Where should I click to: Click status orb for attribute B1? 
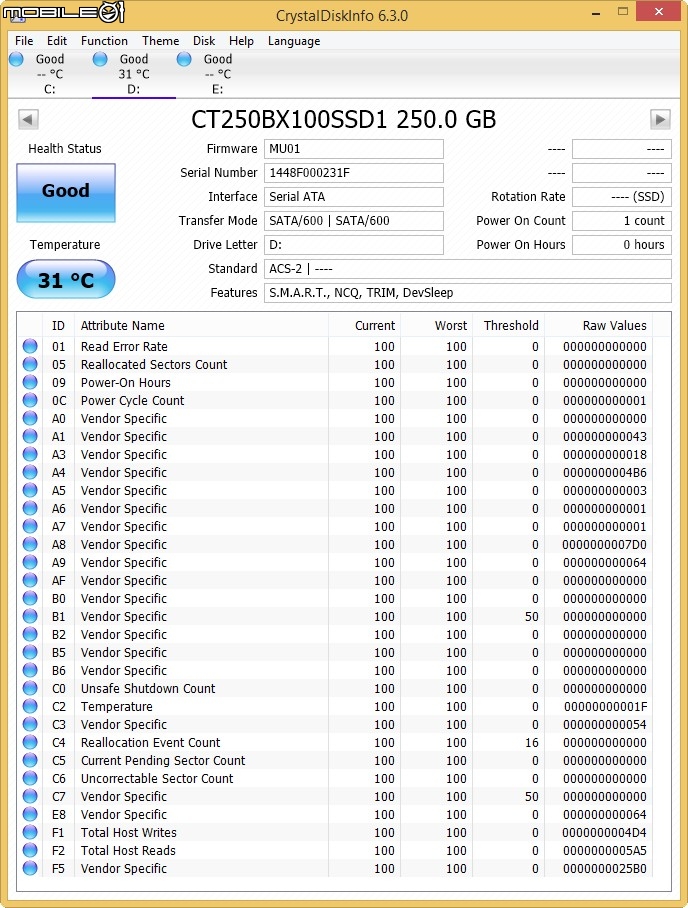point(30,616)
